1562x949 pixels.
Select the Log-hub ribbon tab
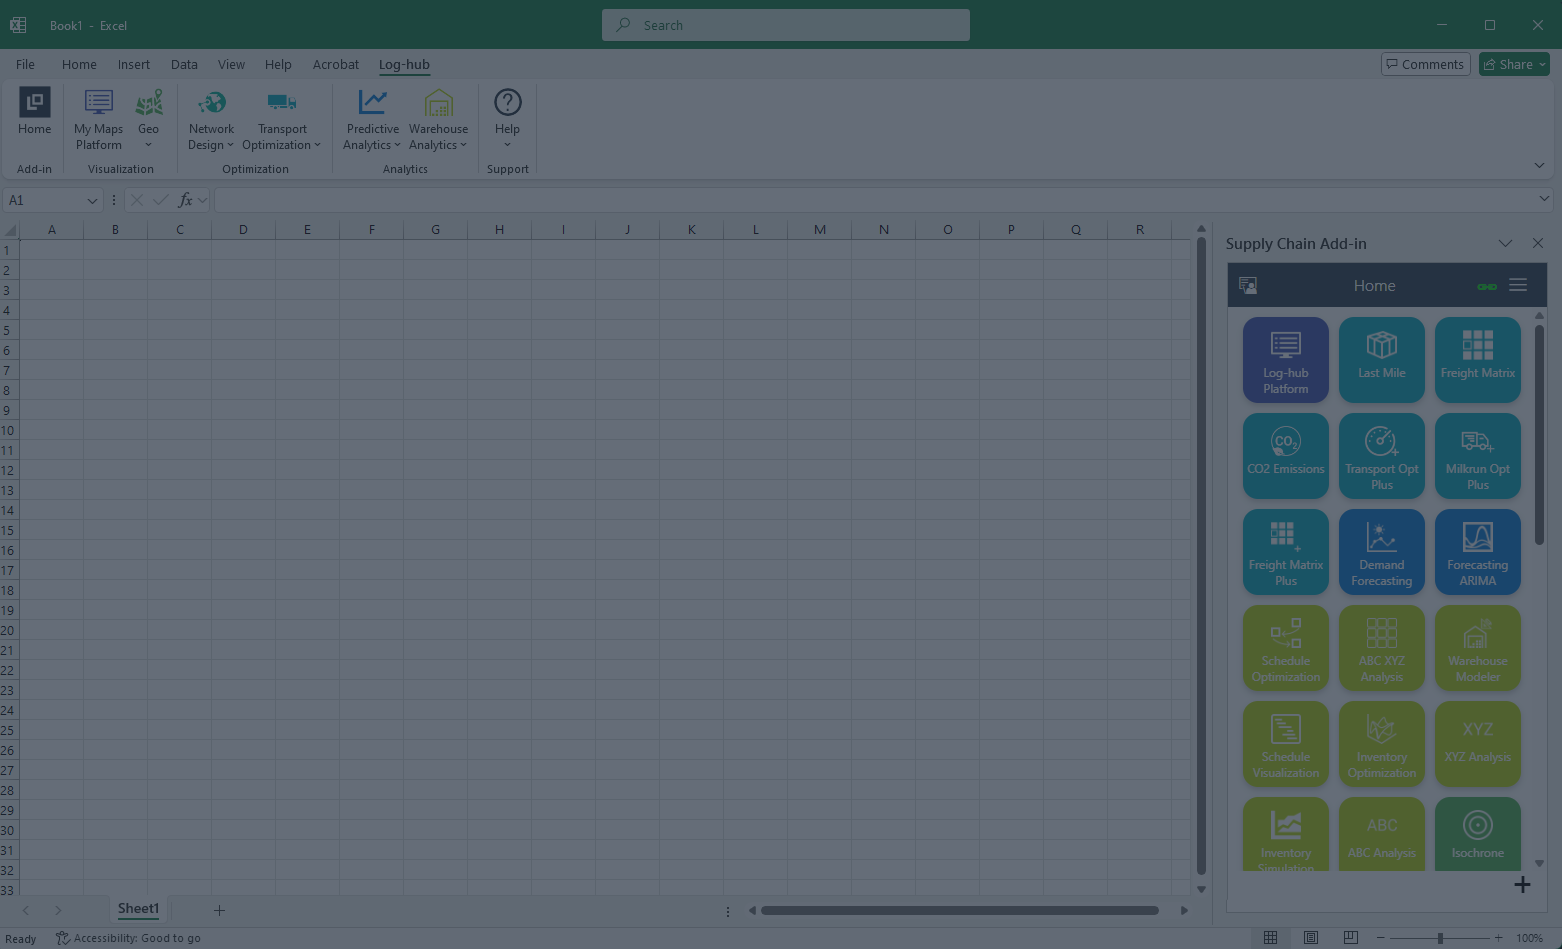coord(404,64)
